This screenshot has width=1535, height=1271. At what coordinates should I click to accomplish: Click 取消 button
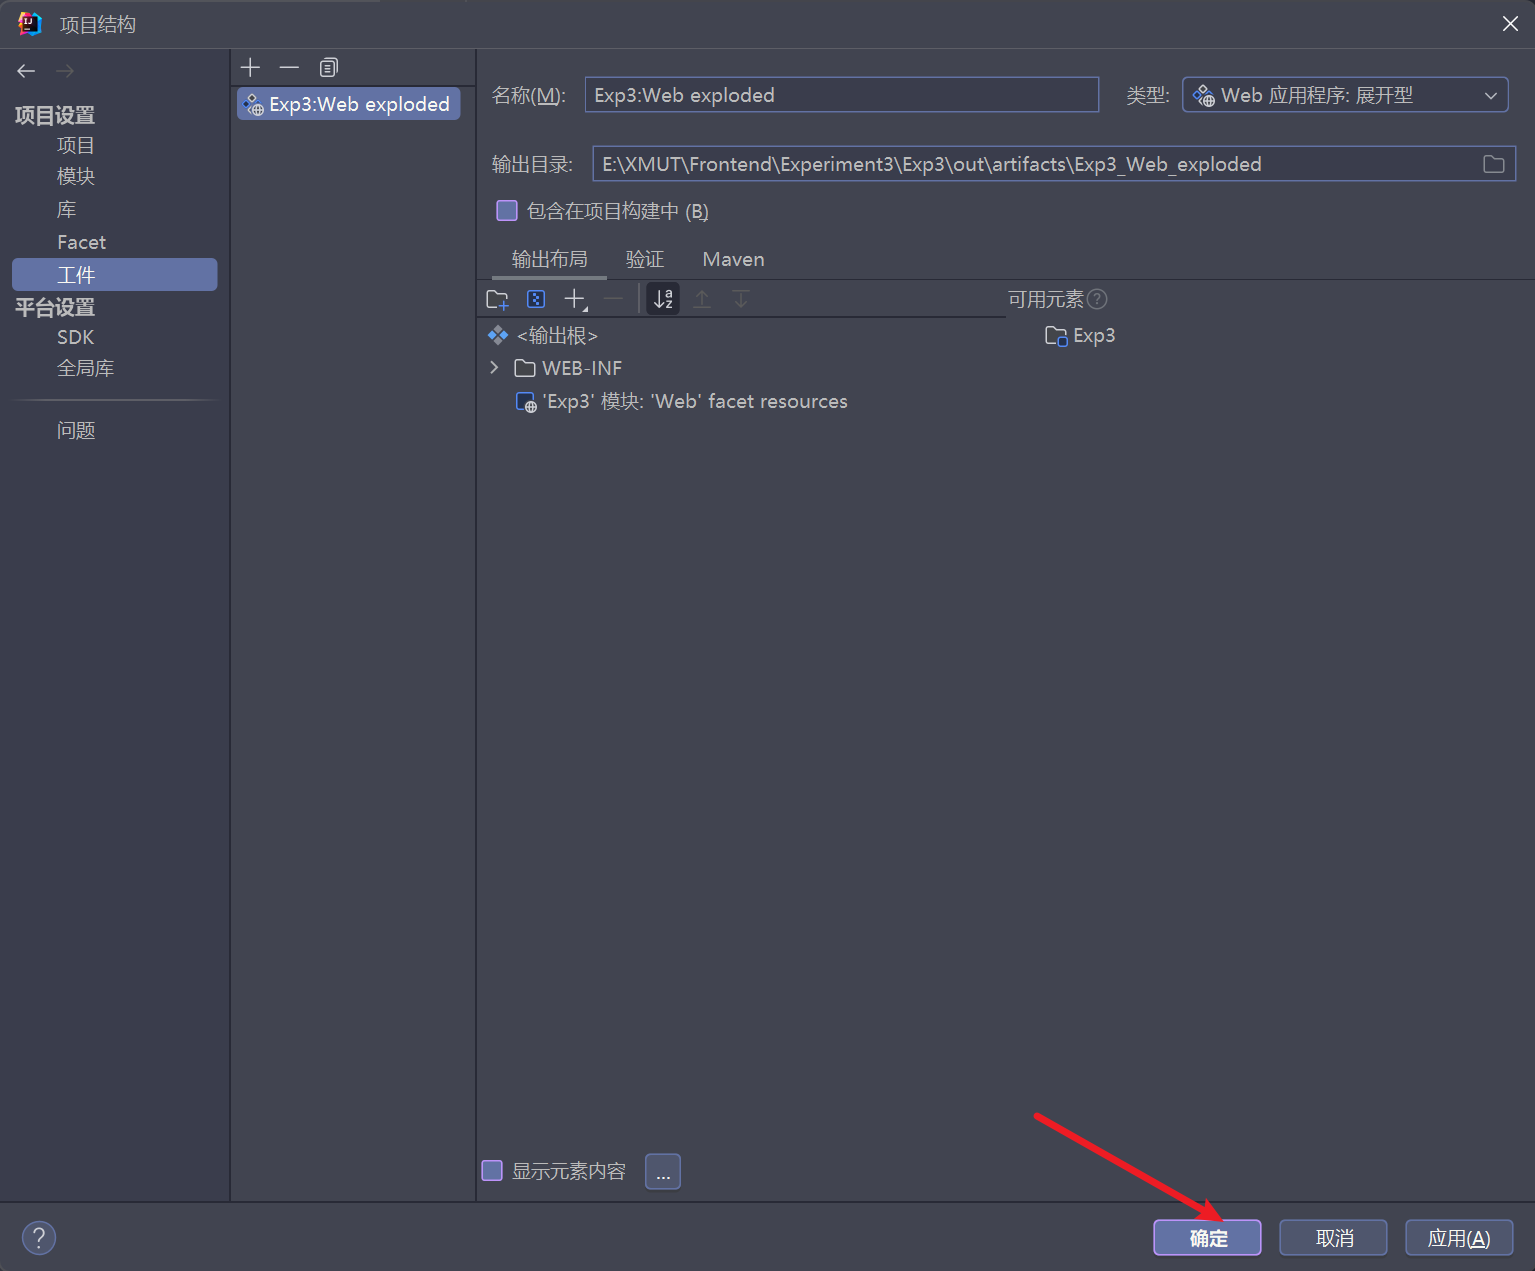click(x=1333, y=1238)
